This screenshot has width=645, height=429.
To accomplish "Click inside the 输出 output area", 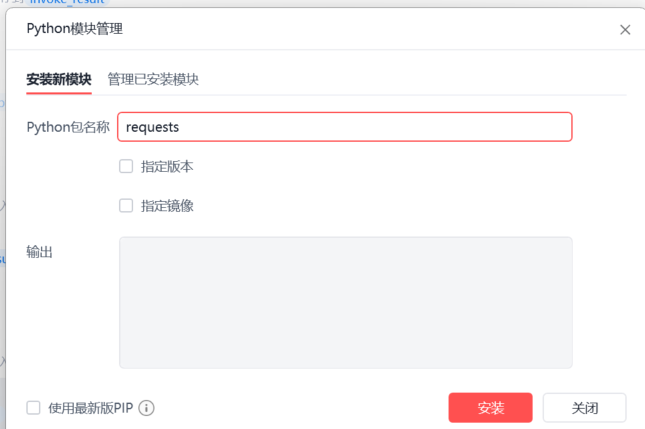I will click(x=345, y=302).
